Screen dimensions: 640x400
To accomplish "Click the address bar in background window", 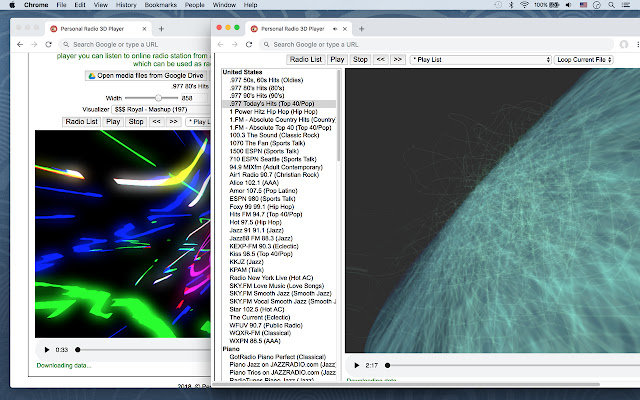I will (x=135, y=44).
